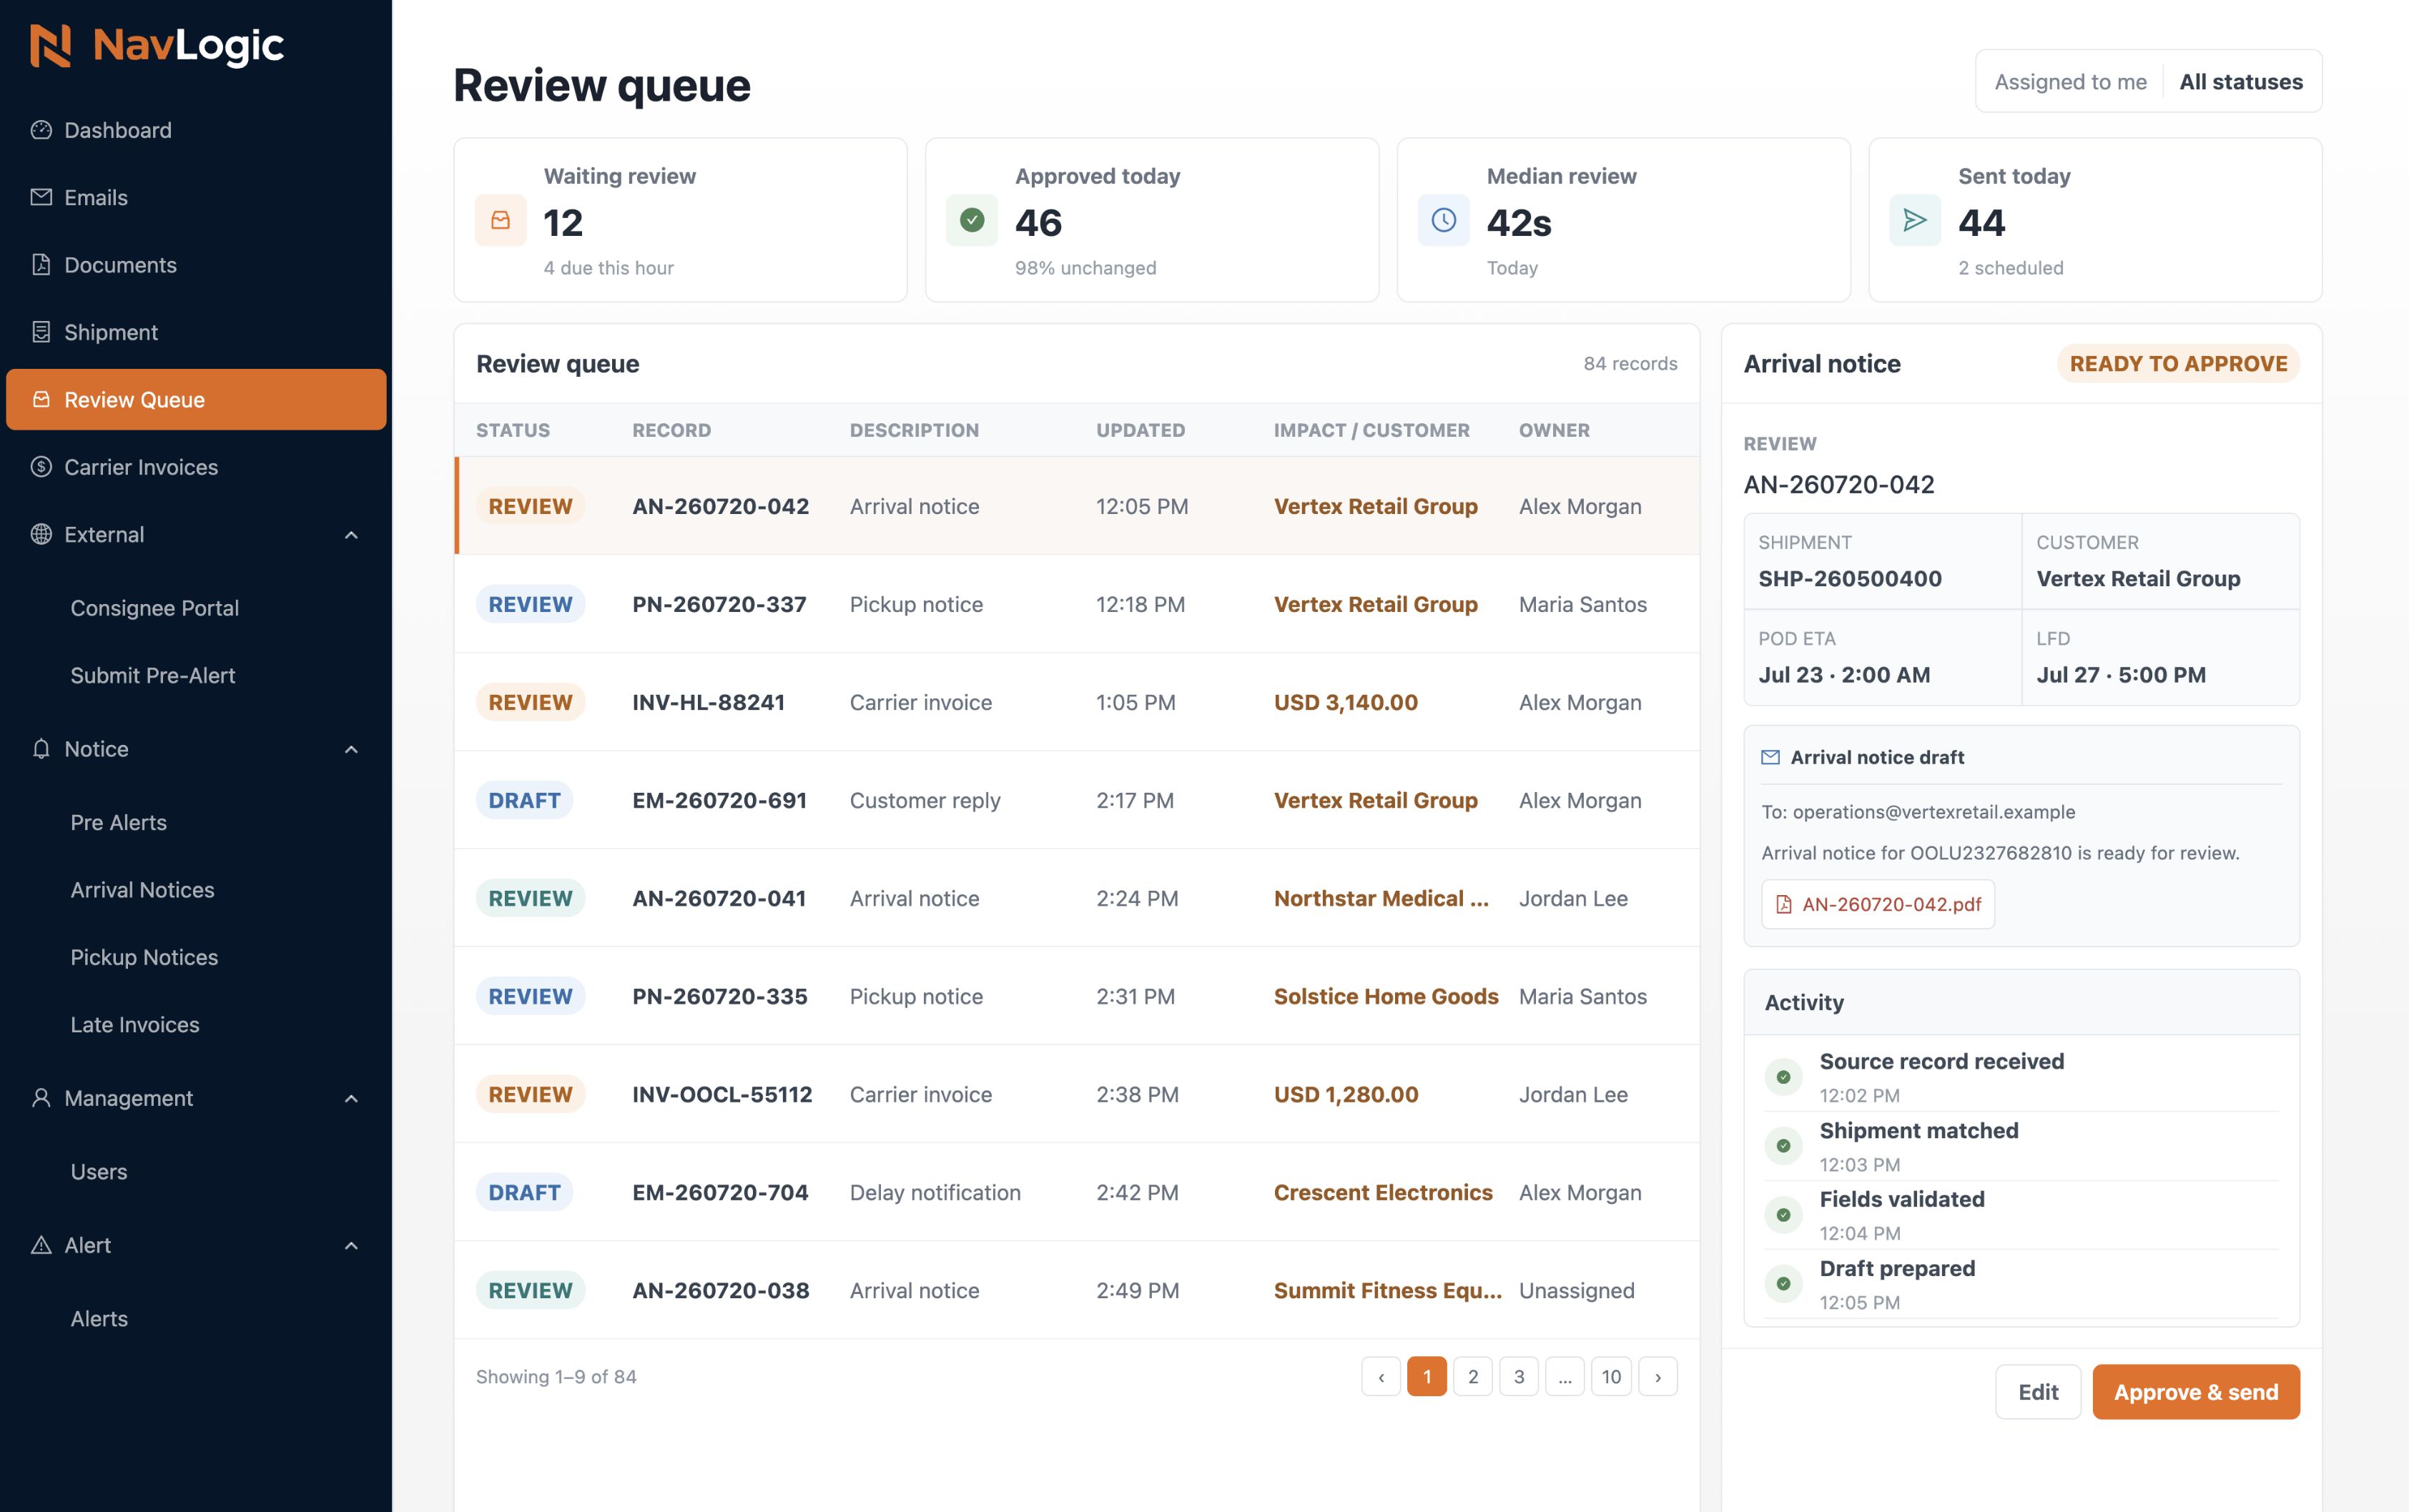2409x1512 pixels.
Task: Click the Alert triangle icon
Action: [41, 1245]
